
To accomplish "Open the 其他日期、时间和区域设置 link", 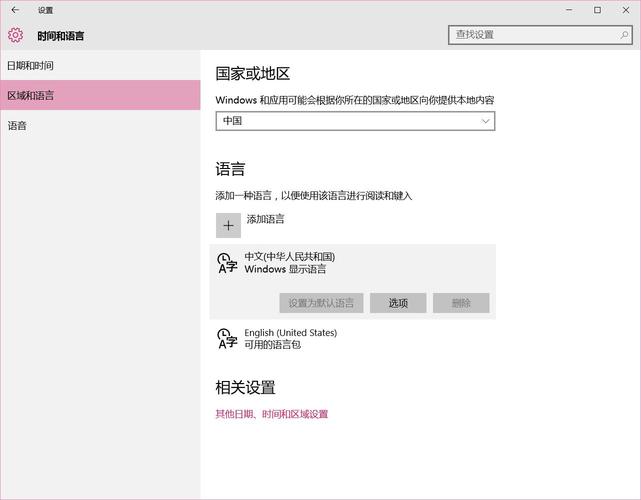I will (x=272, y=414).
